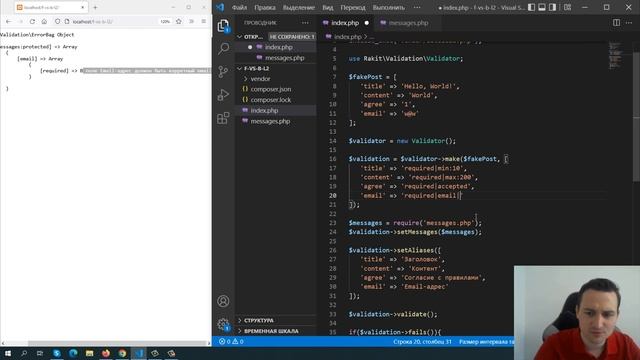Select messages.php in the project tree
This screenshot has width=640, height=360.
pyautogui.click(x=270, y=121)
